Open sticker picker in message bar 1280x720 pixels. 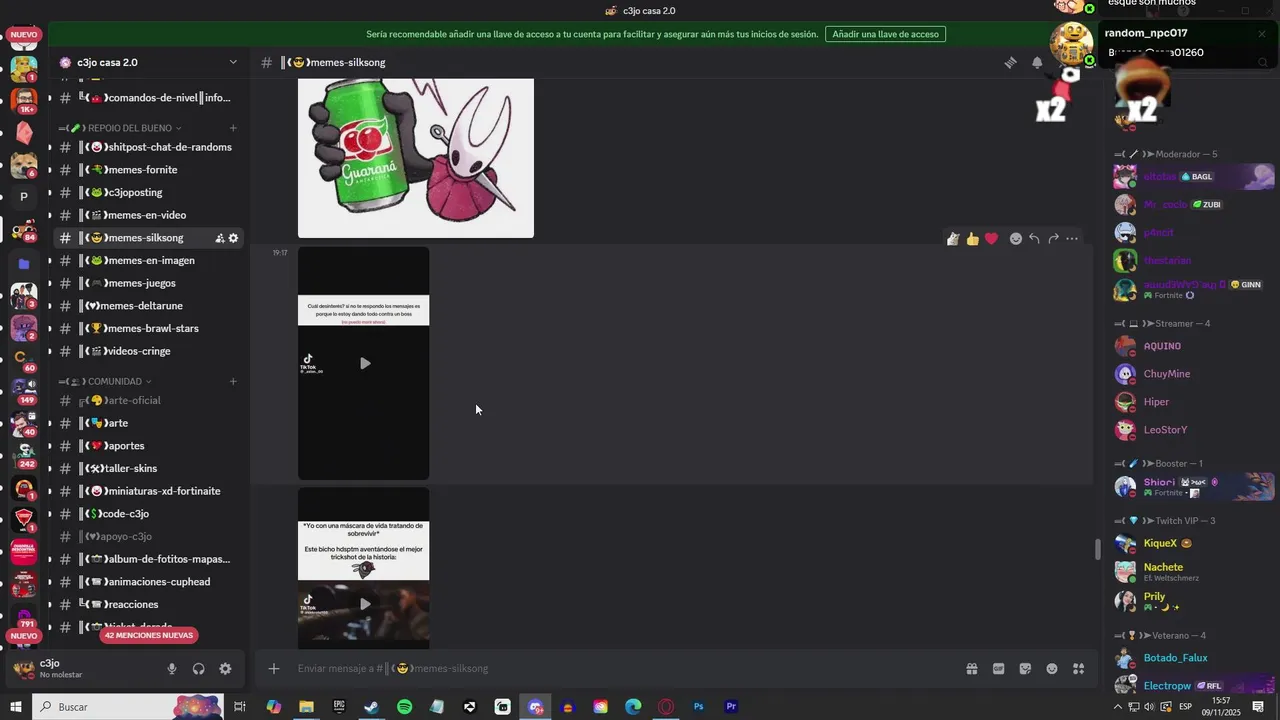click(1025, 669)
